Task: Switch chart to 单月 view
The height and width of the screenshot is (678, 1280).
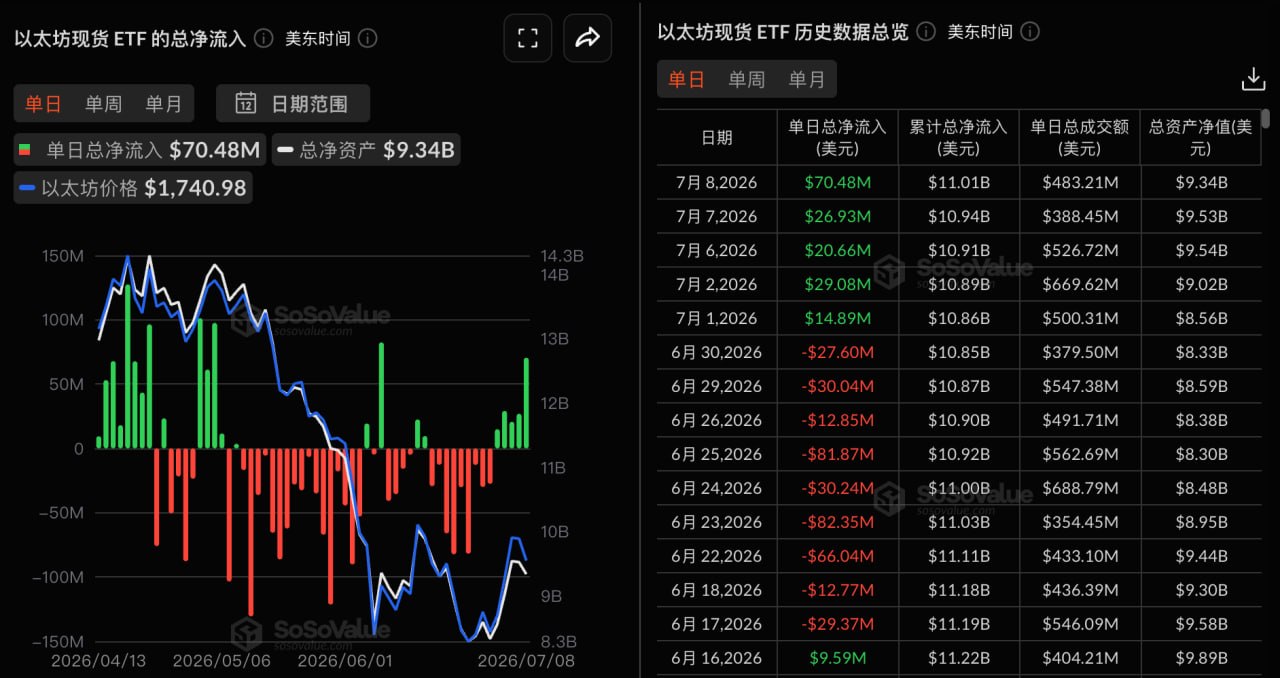Action: (164, 103)
